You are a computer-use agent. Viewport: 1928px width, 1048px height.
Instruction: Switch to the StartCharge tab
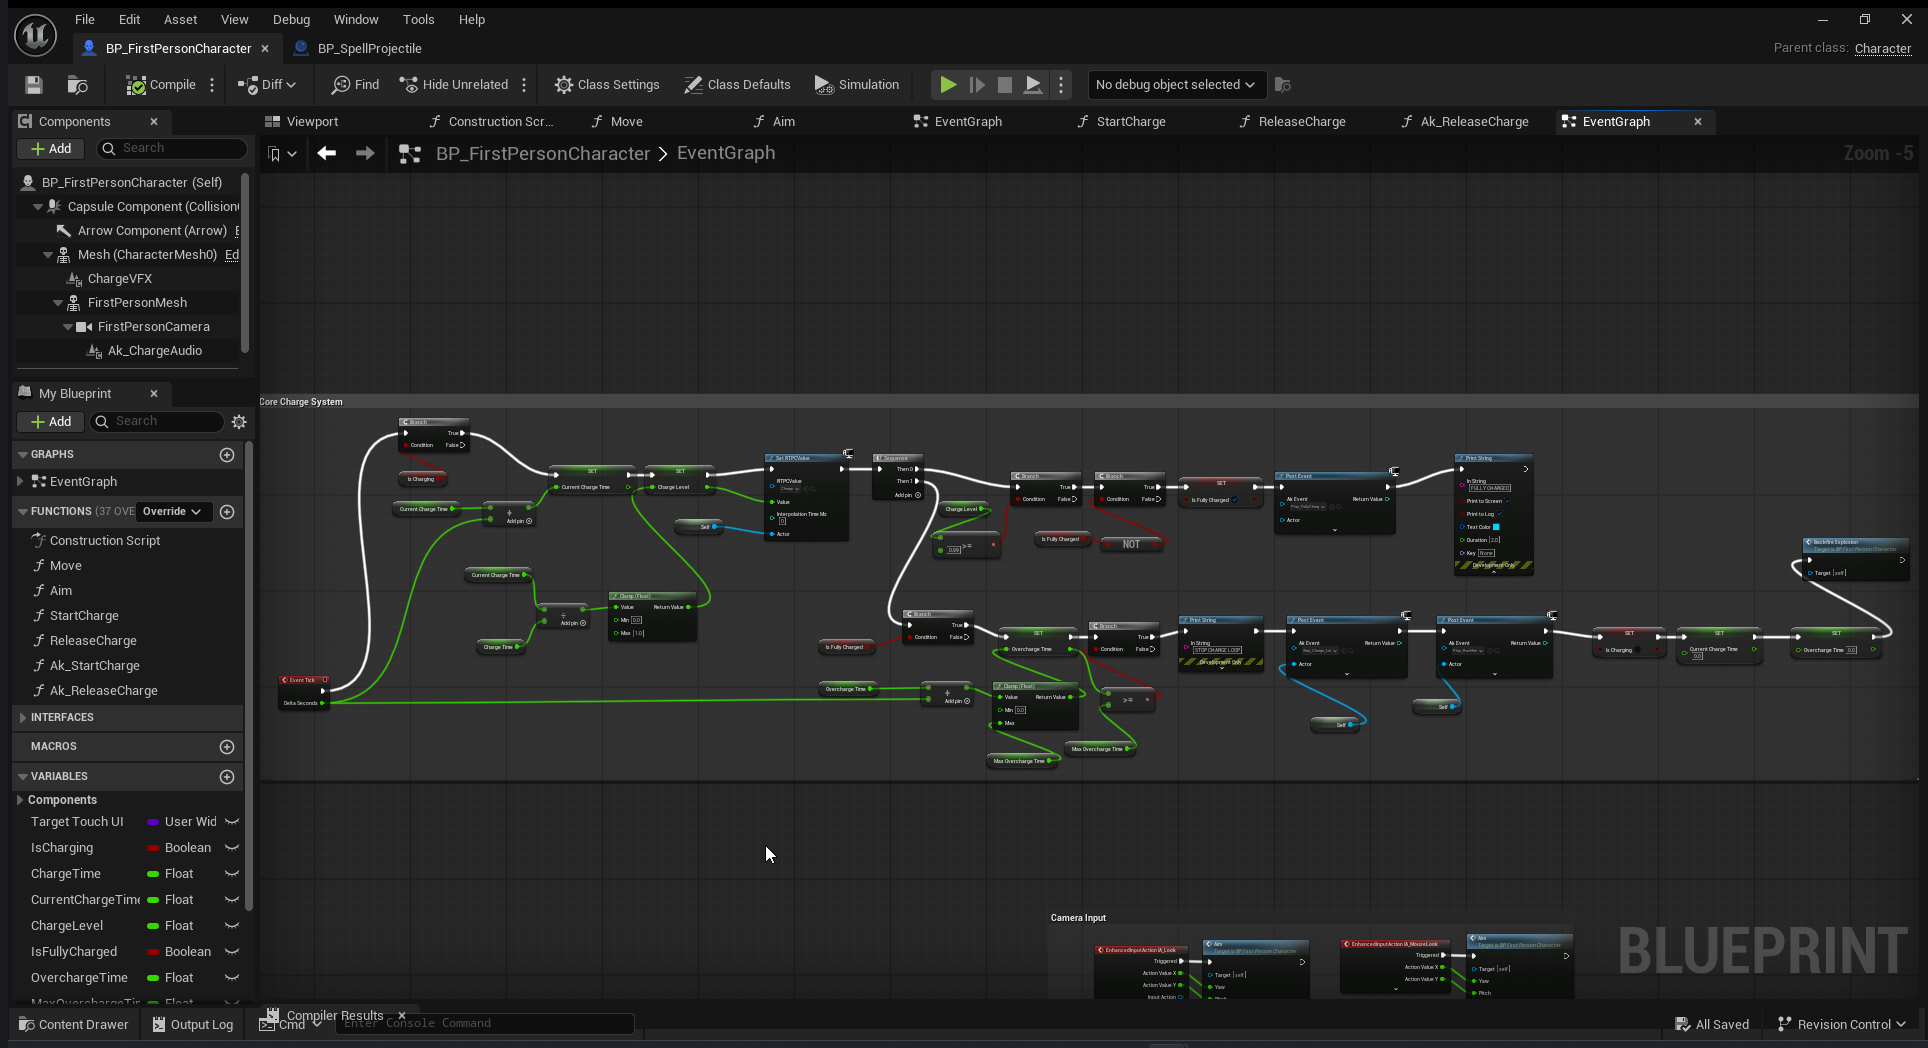coord(1121,121)
